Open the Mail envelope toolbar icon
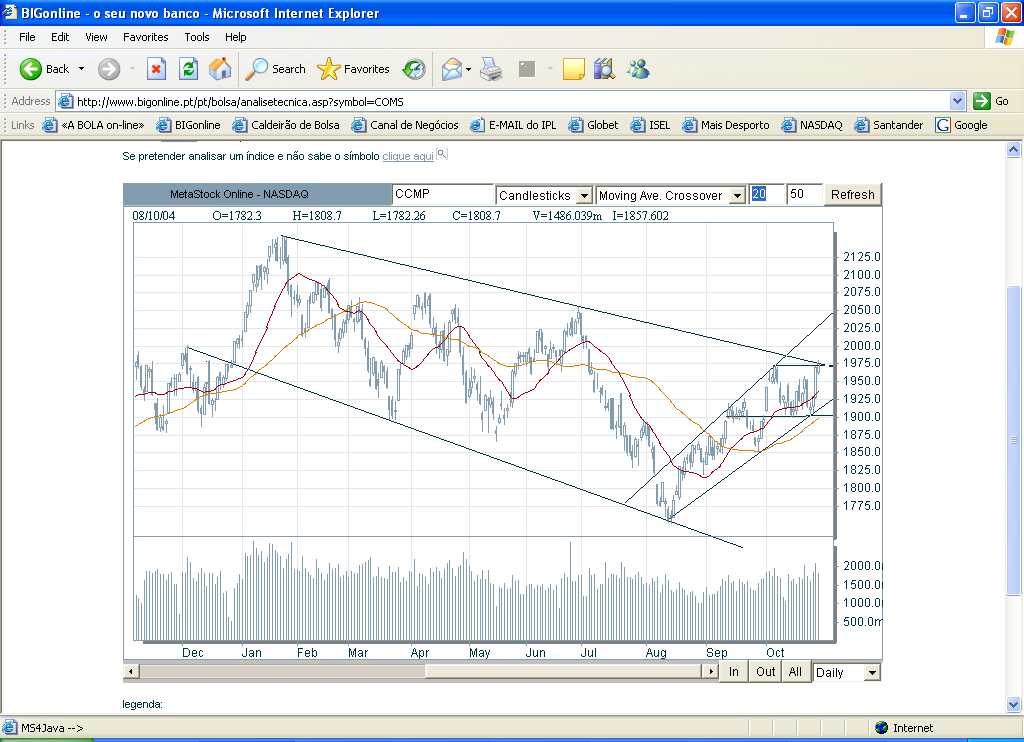Viewport: 1024px width, 742px height. (452, 69)
